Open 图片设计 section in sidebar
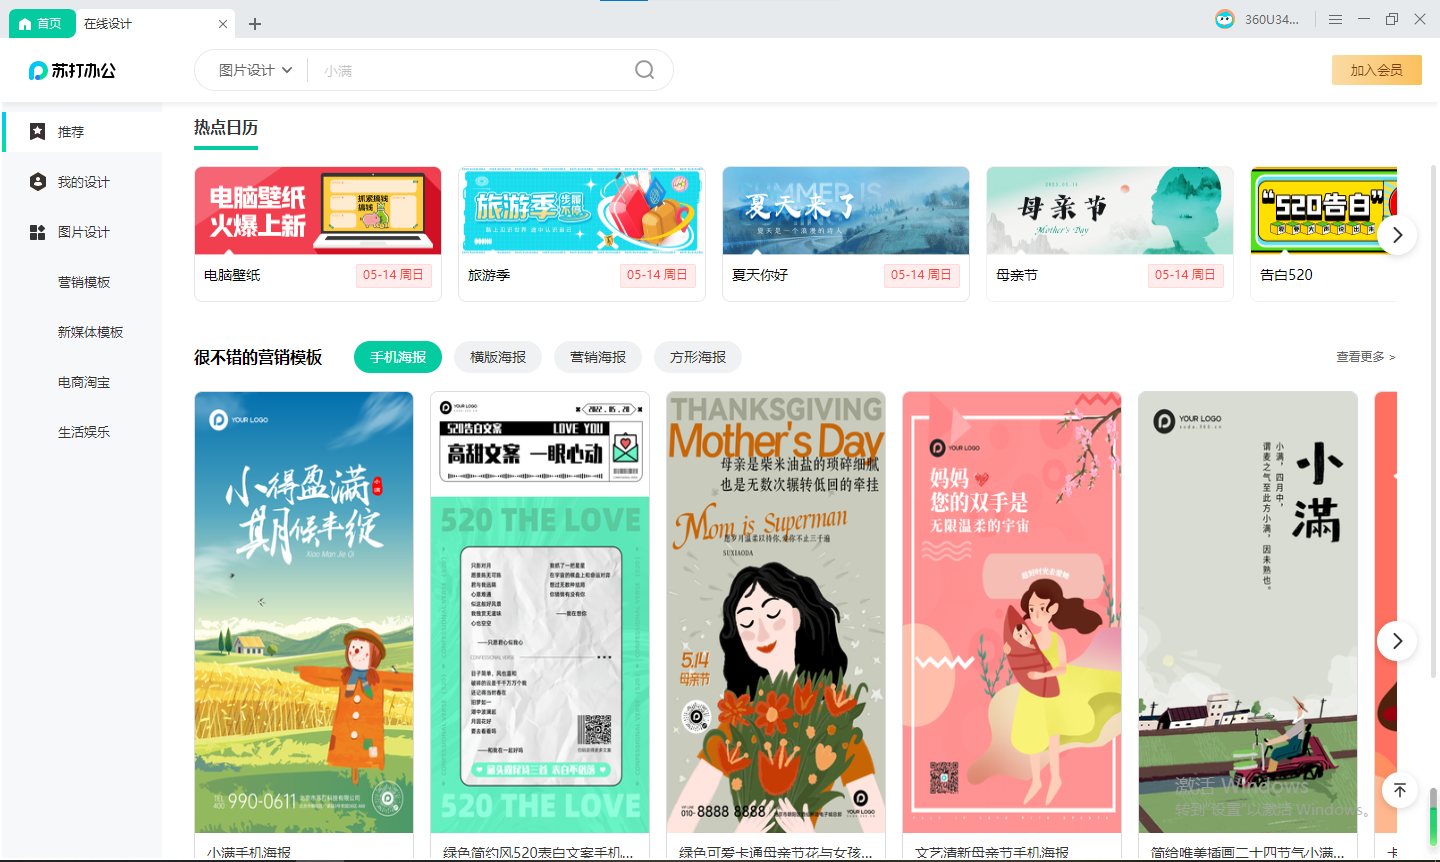This screenshot has height=862, width=1440. tap(80, 231)
